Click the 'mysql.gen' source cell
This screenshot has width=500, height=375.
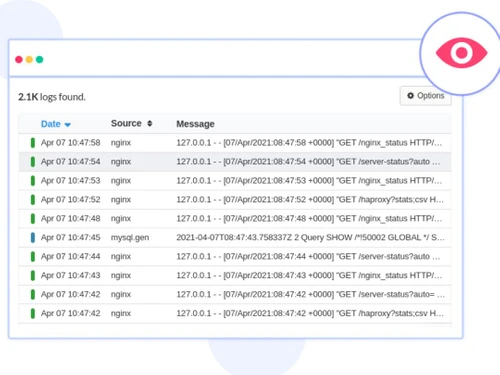130,238
